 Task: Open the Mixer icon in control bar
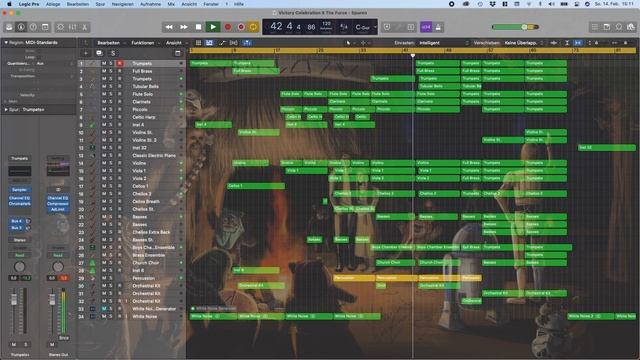(x=73, y=27)
